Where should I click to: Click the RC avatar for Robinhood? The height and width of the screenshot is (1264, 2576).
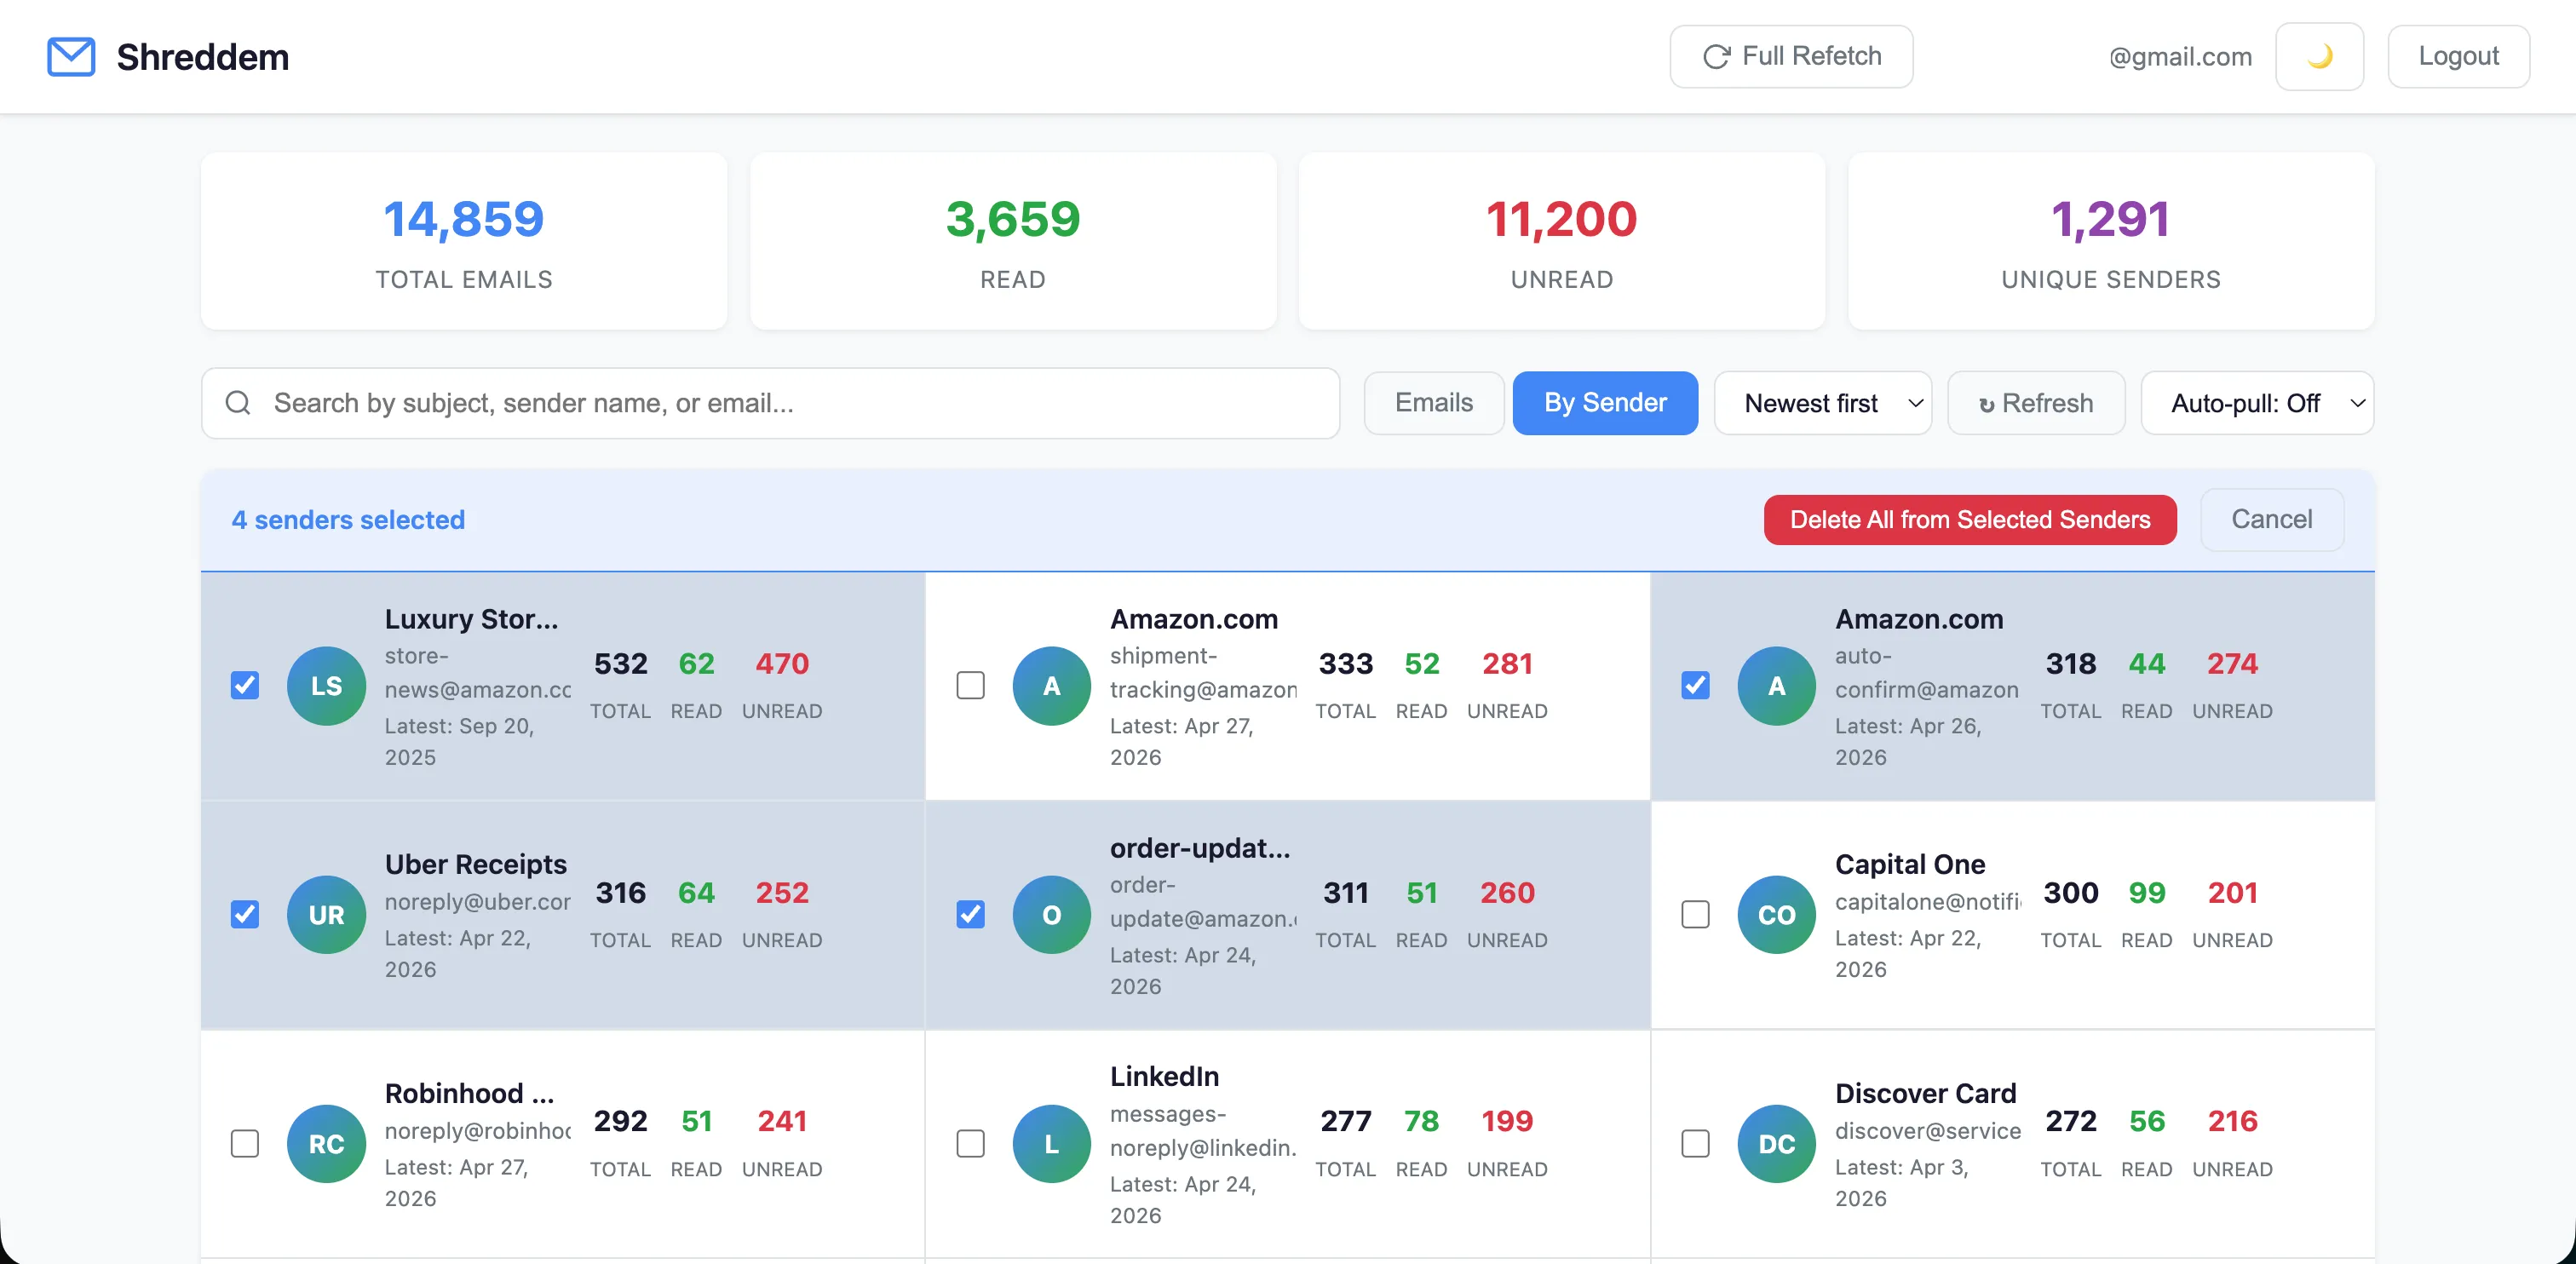pos(326,1144)
